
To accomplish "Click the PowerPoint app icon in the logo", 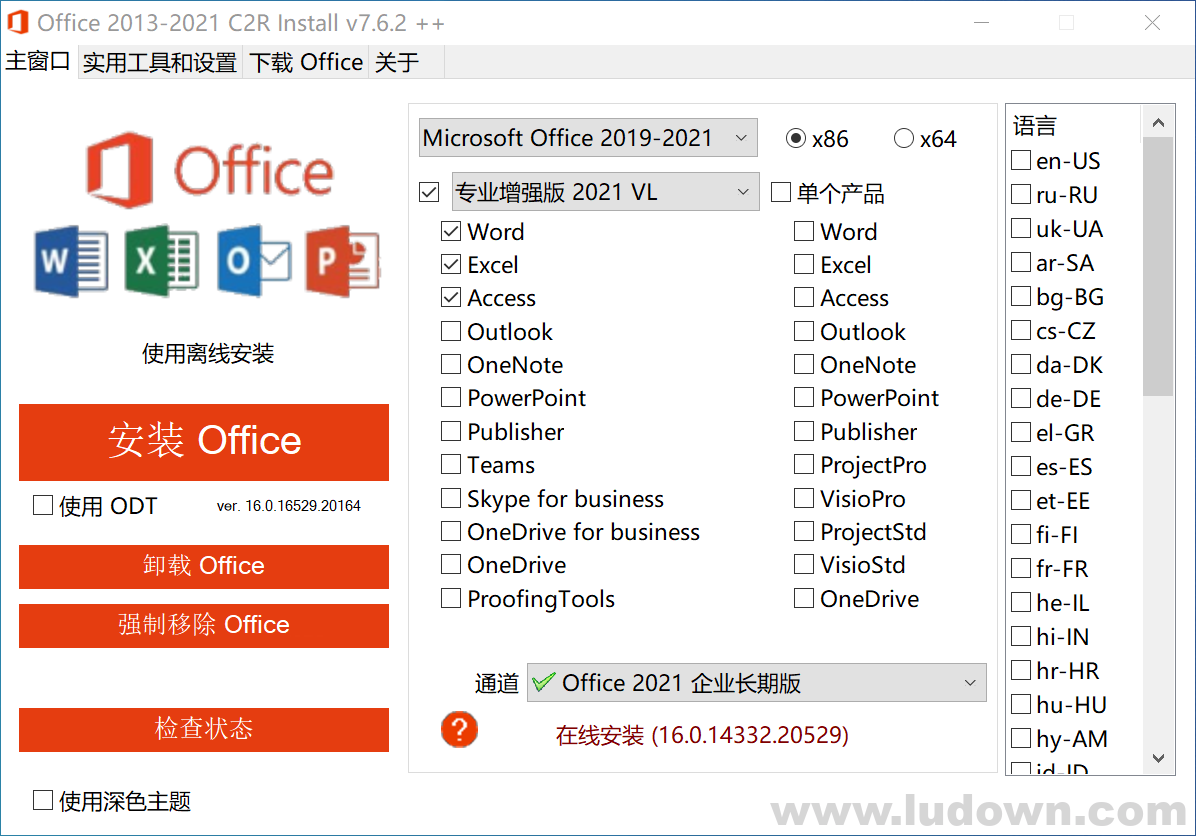I will (x=342, y=262).
